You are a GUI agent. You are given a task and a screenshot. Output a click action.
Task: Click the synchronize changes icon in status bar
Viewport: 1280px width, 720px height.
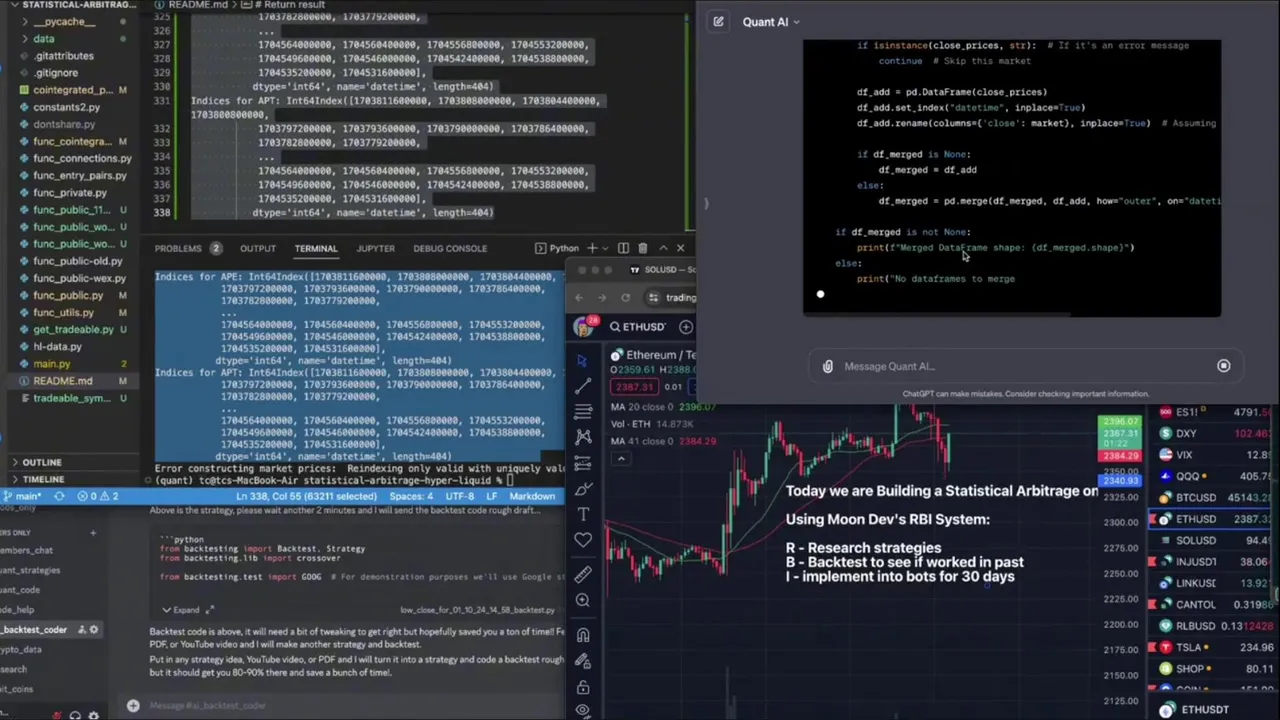pos(59,496)
